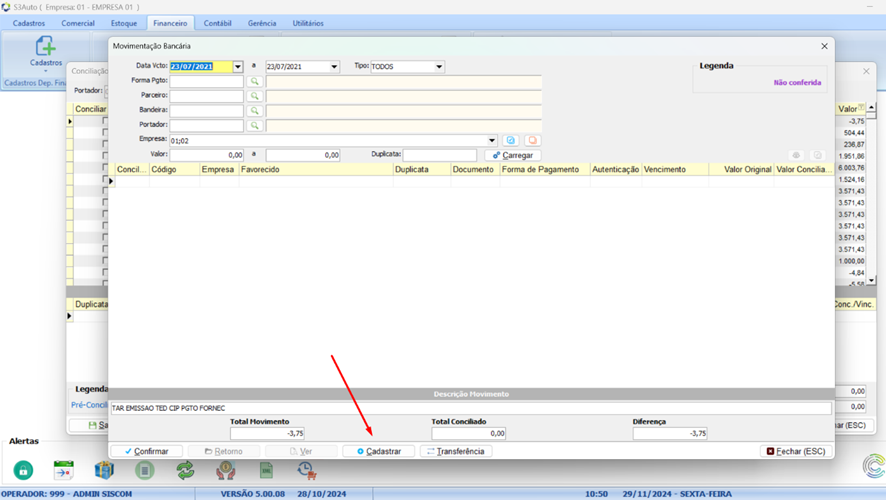Open the gift box alert icon
The height and width of the screenshot is (500, 886).
(x=104, y=470)
